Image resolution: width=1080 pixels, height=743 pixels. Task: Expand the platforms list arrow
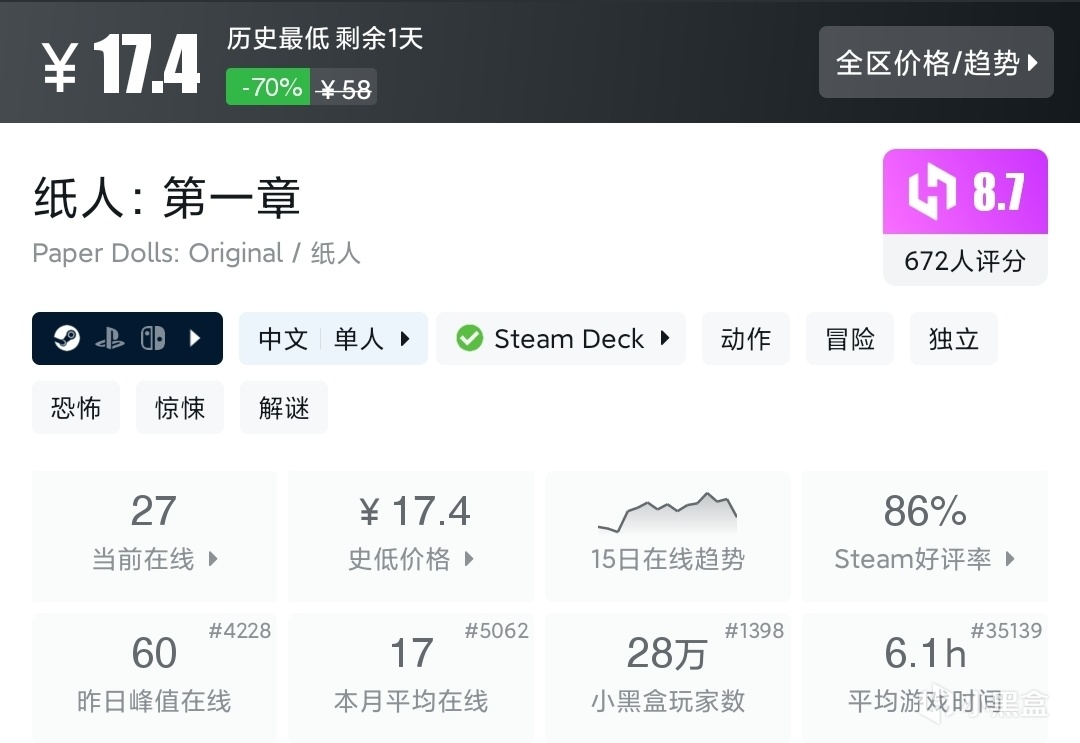tap(195, 339)
